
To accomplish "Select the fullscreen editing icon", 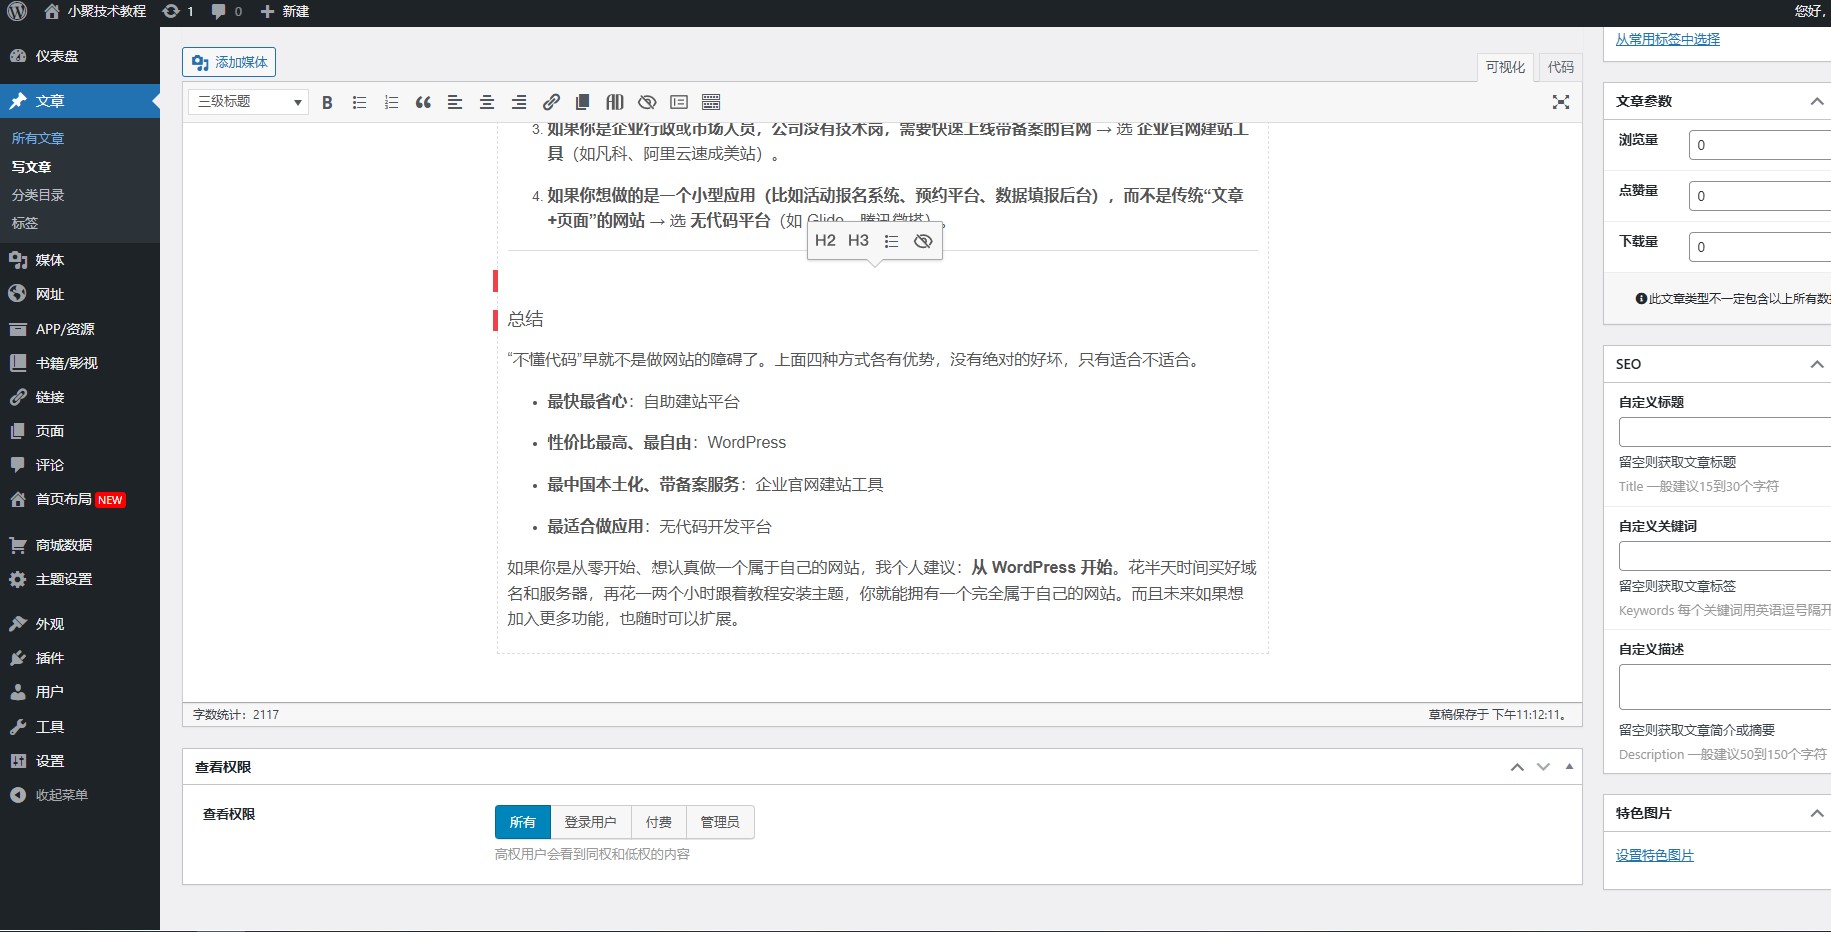I will [1561, 101].
